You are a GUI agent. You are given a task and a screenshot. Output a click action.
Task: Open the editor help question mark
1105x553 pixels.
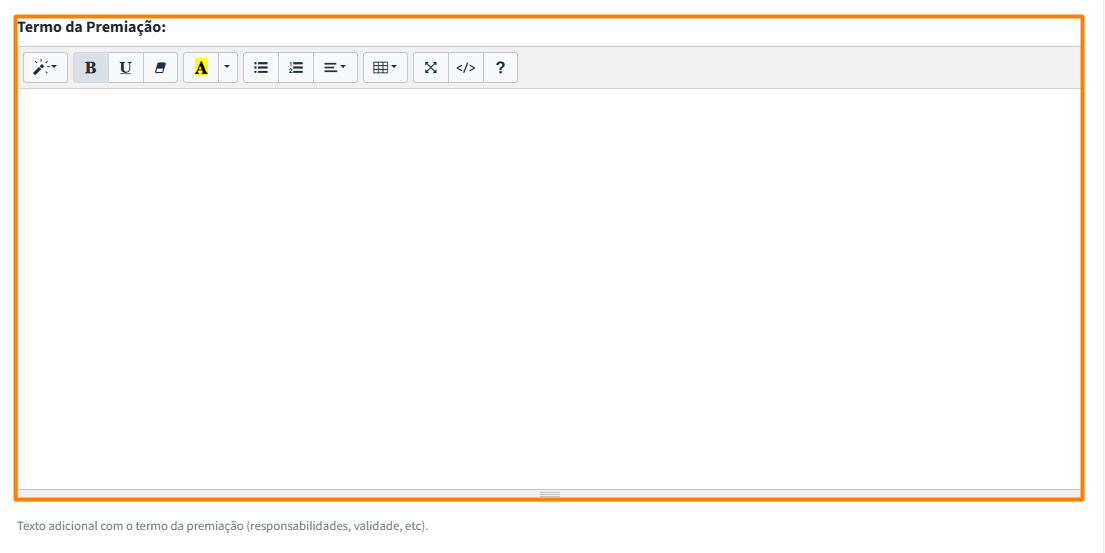pyautogui.click(x=500, y=68)
